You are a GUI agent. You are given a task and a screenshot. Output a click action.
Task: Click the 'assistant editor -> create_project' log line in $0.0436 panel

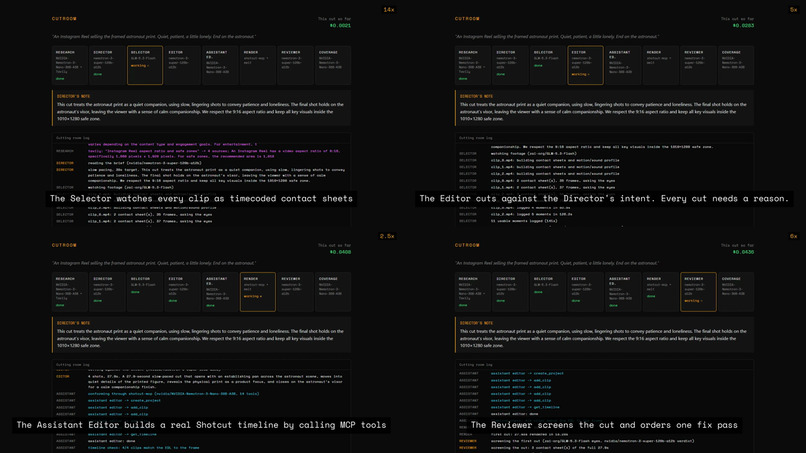click(527, 373)
